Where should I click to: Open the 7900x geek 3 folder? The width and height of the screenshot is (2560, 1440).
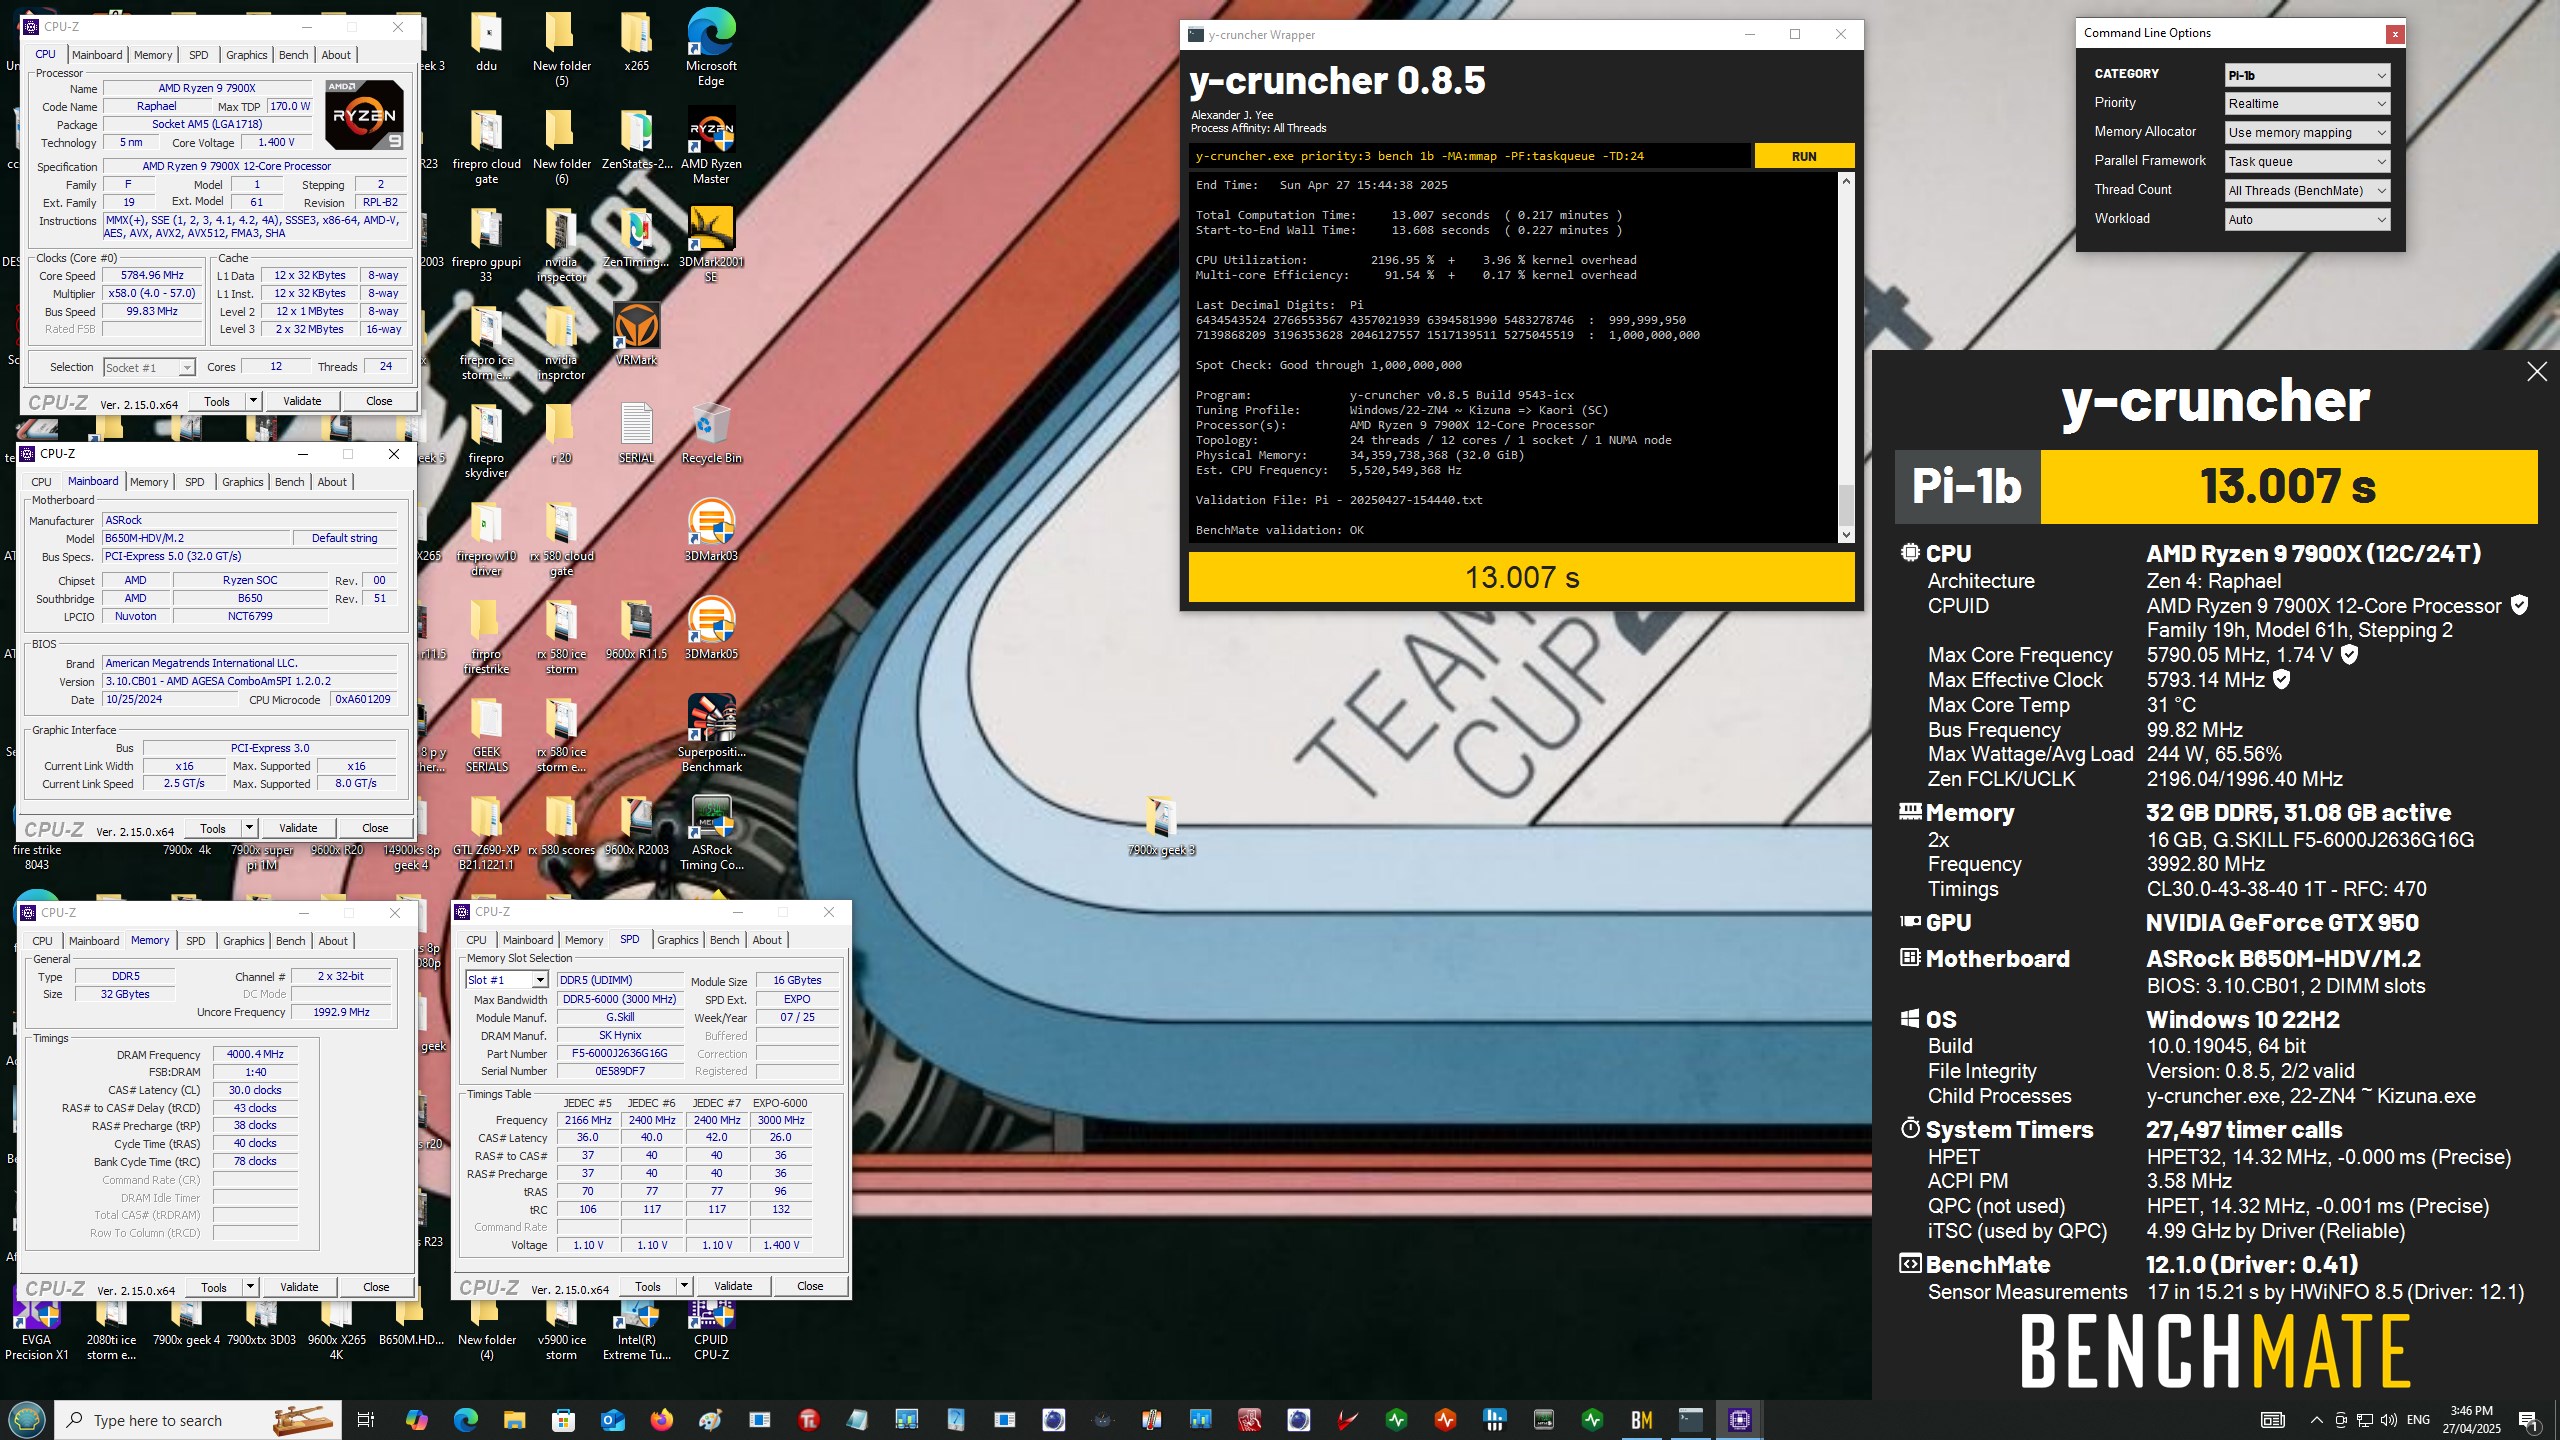tap(1161, 826)
